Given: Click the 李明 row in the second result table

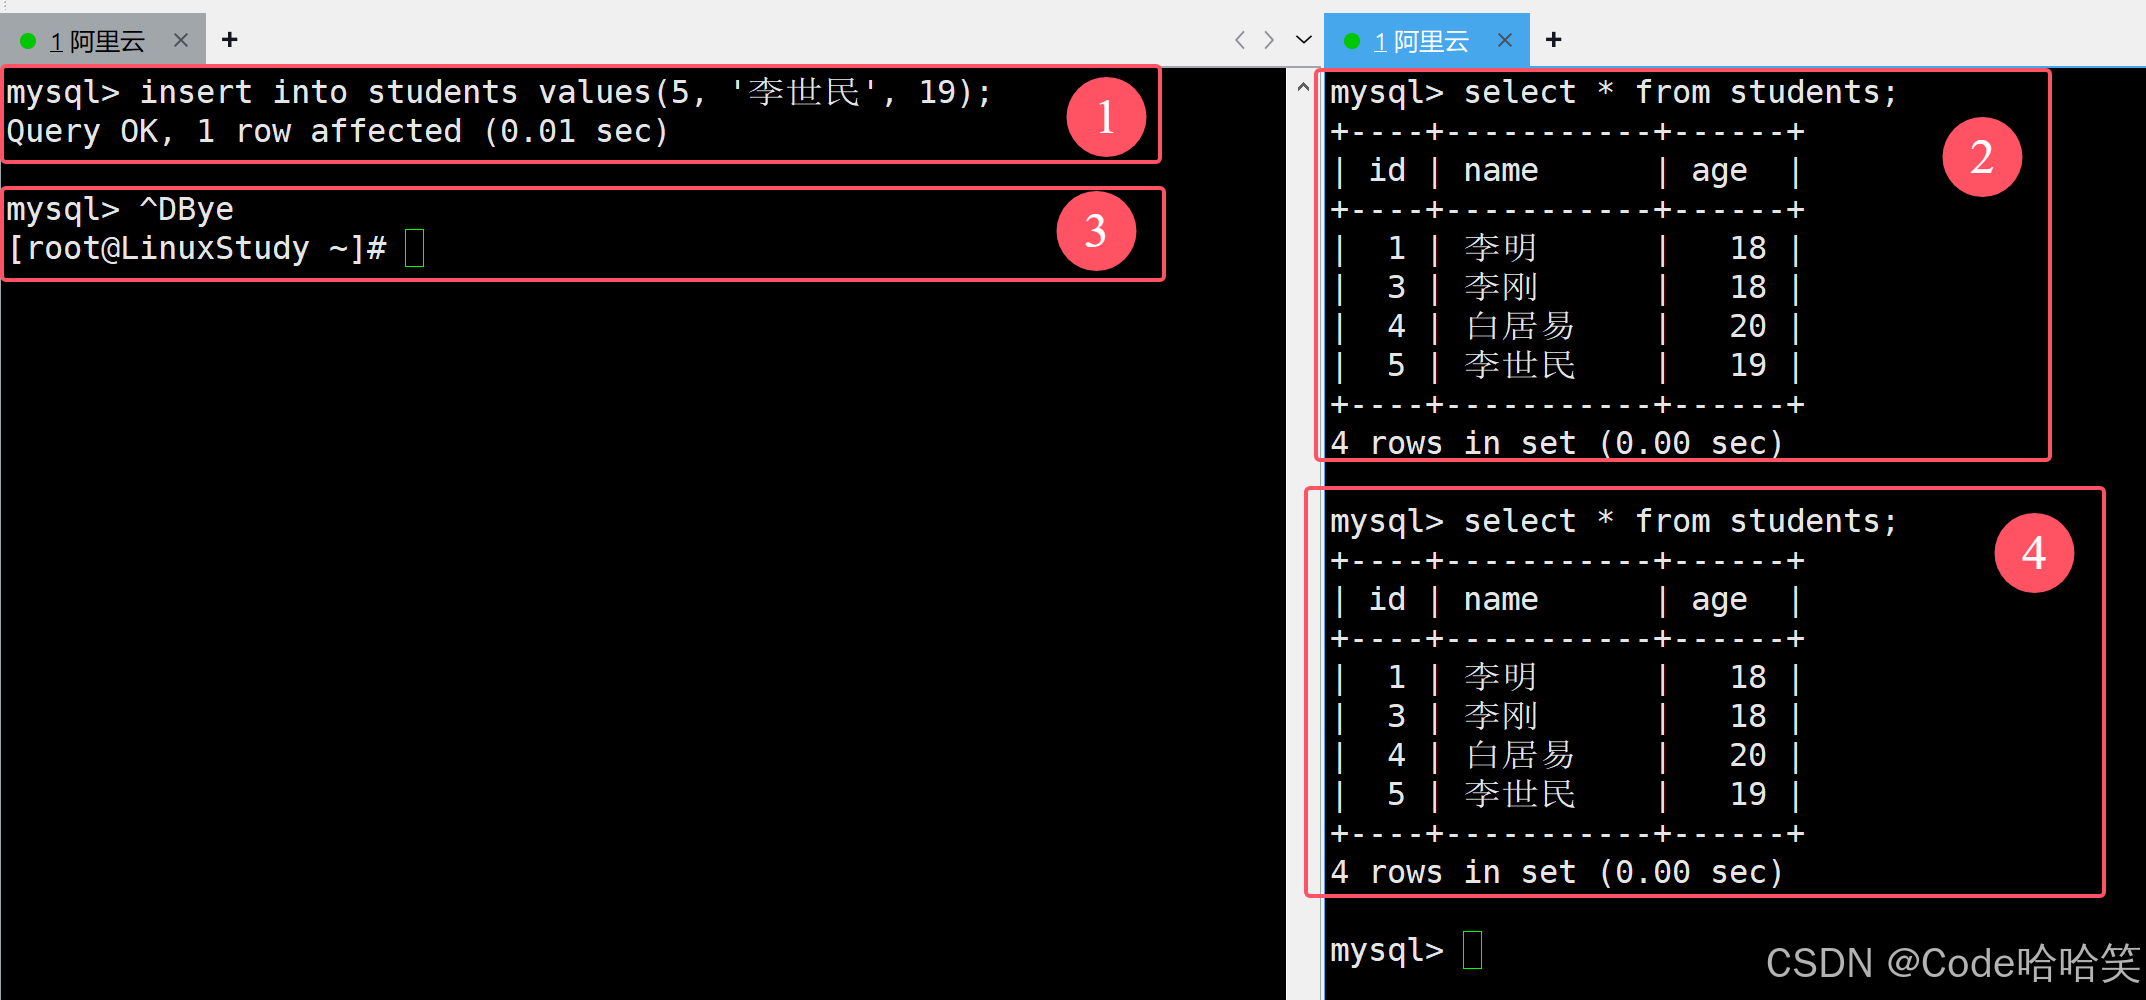Looking at the screenshot, I should point(1567,678).
